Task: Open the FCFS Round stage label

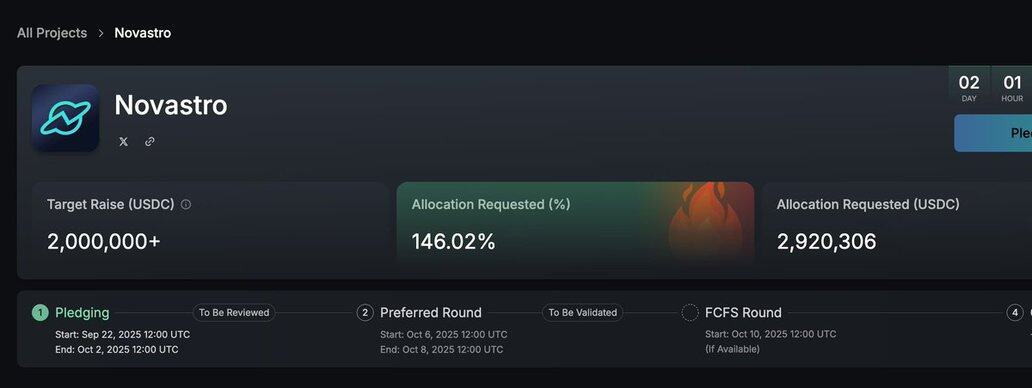Action: pos(743,313)
